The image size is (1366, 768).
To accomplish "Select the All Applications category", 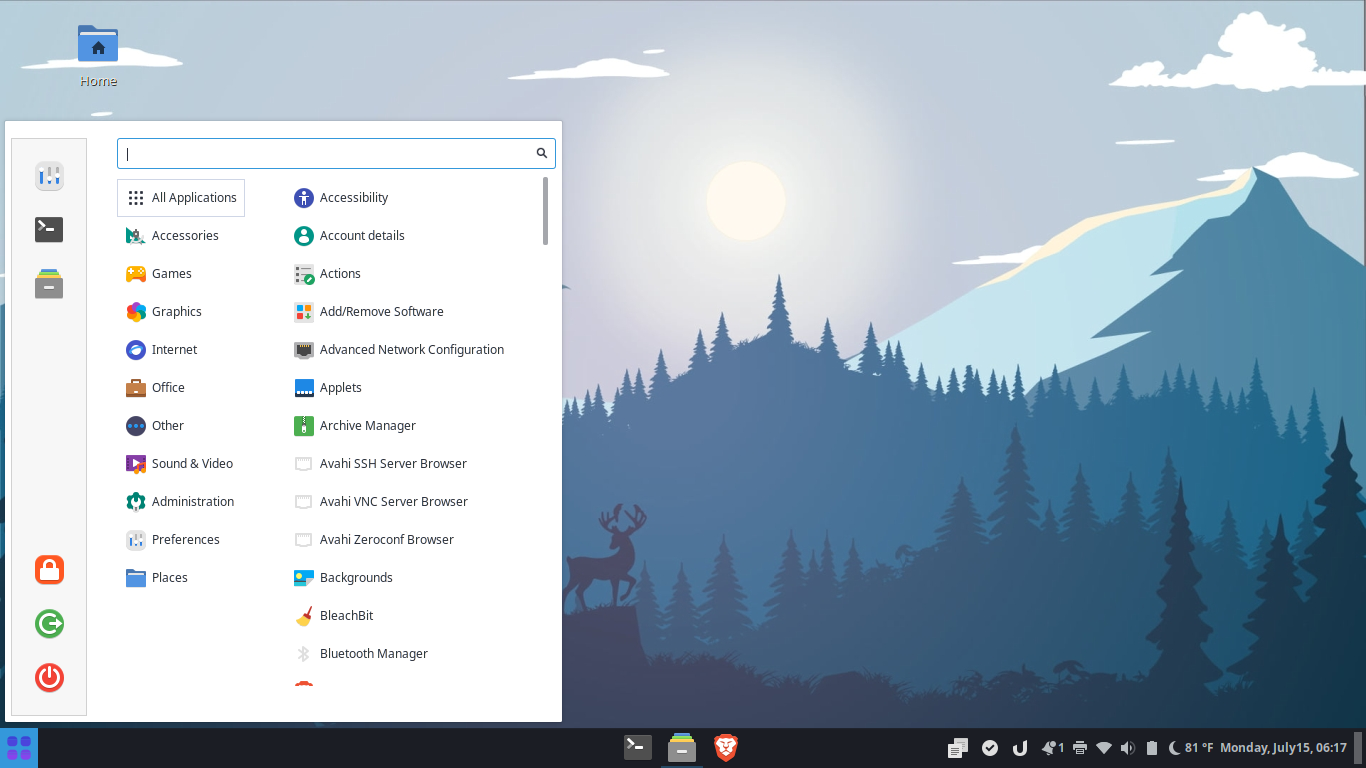I will pos(181,198).
